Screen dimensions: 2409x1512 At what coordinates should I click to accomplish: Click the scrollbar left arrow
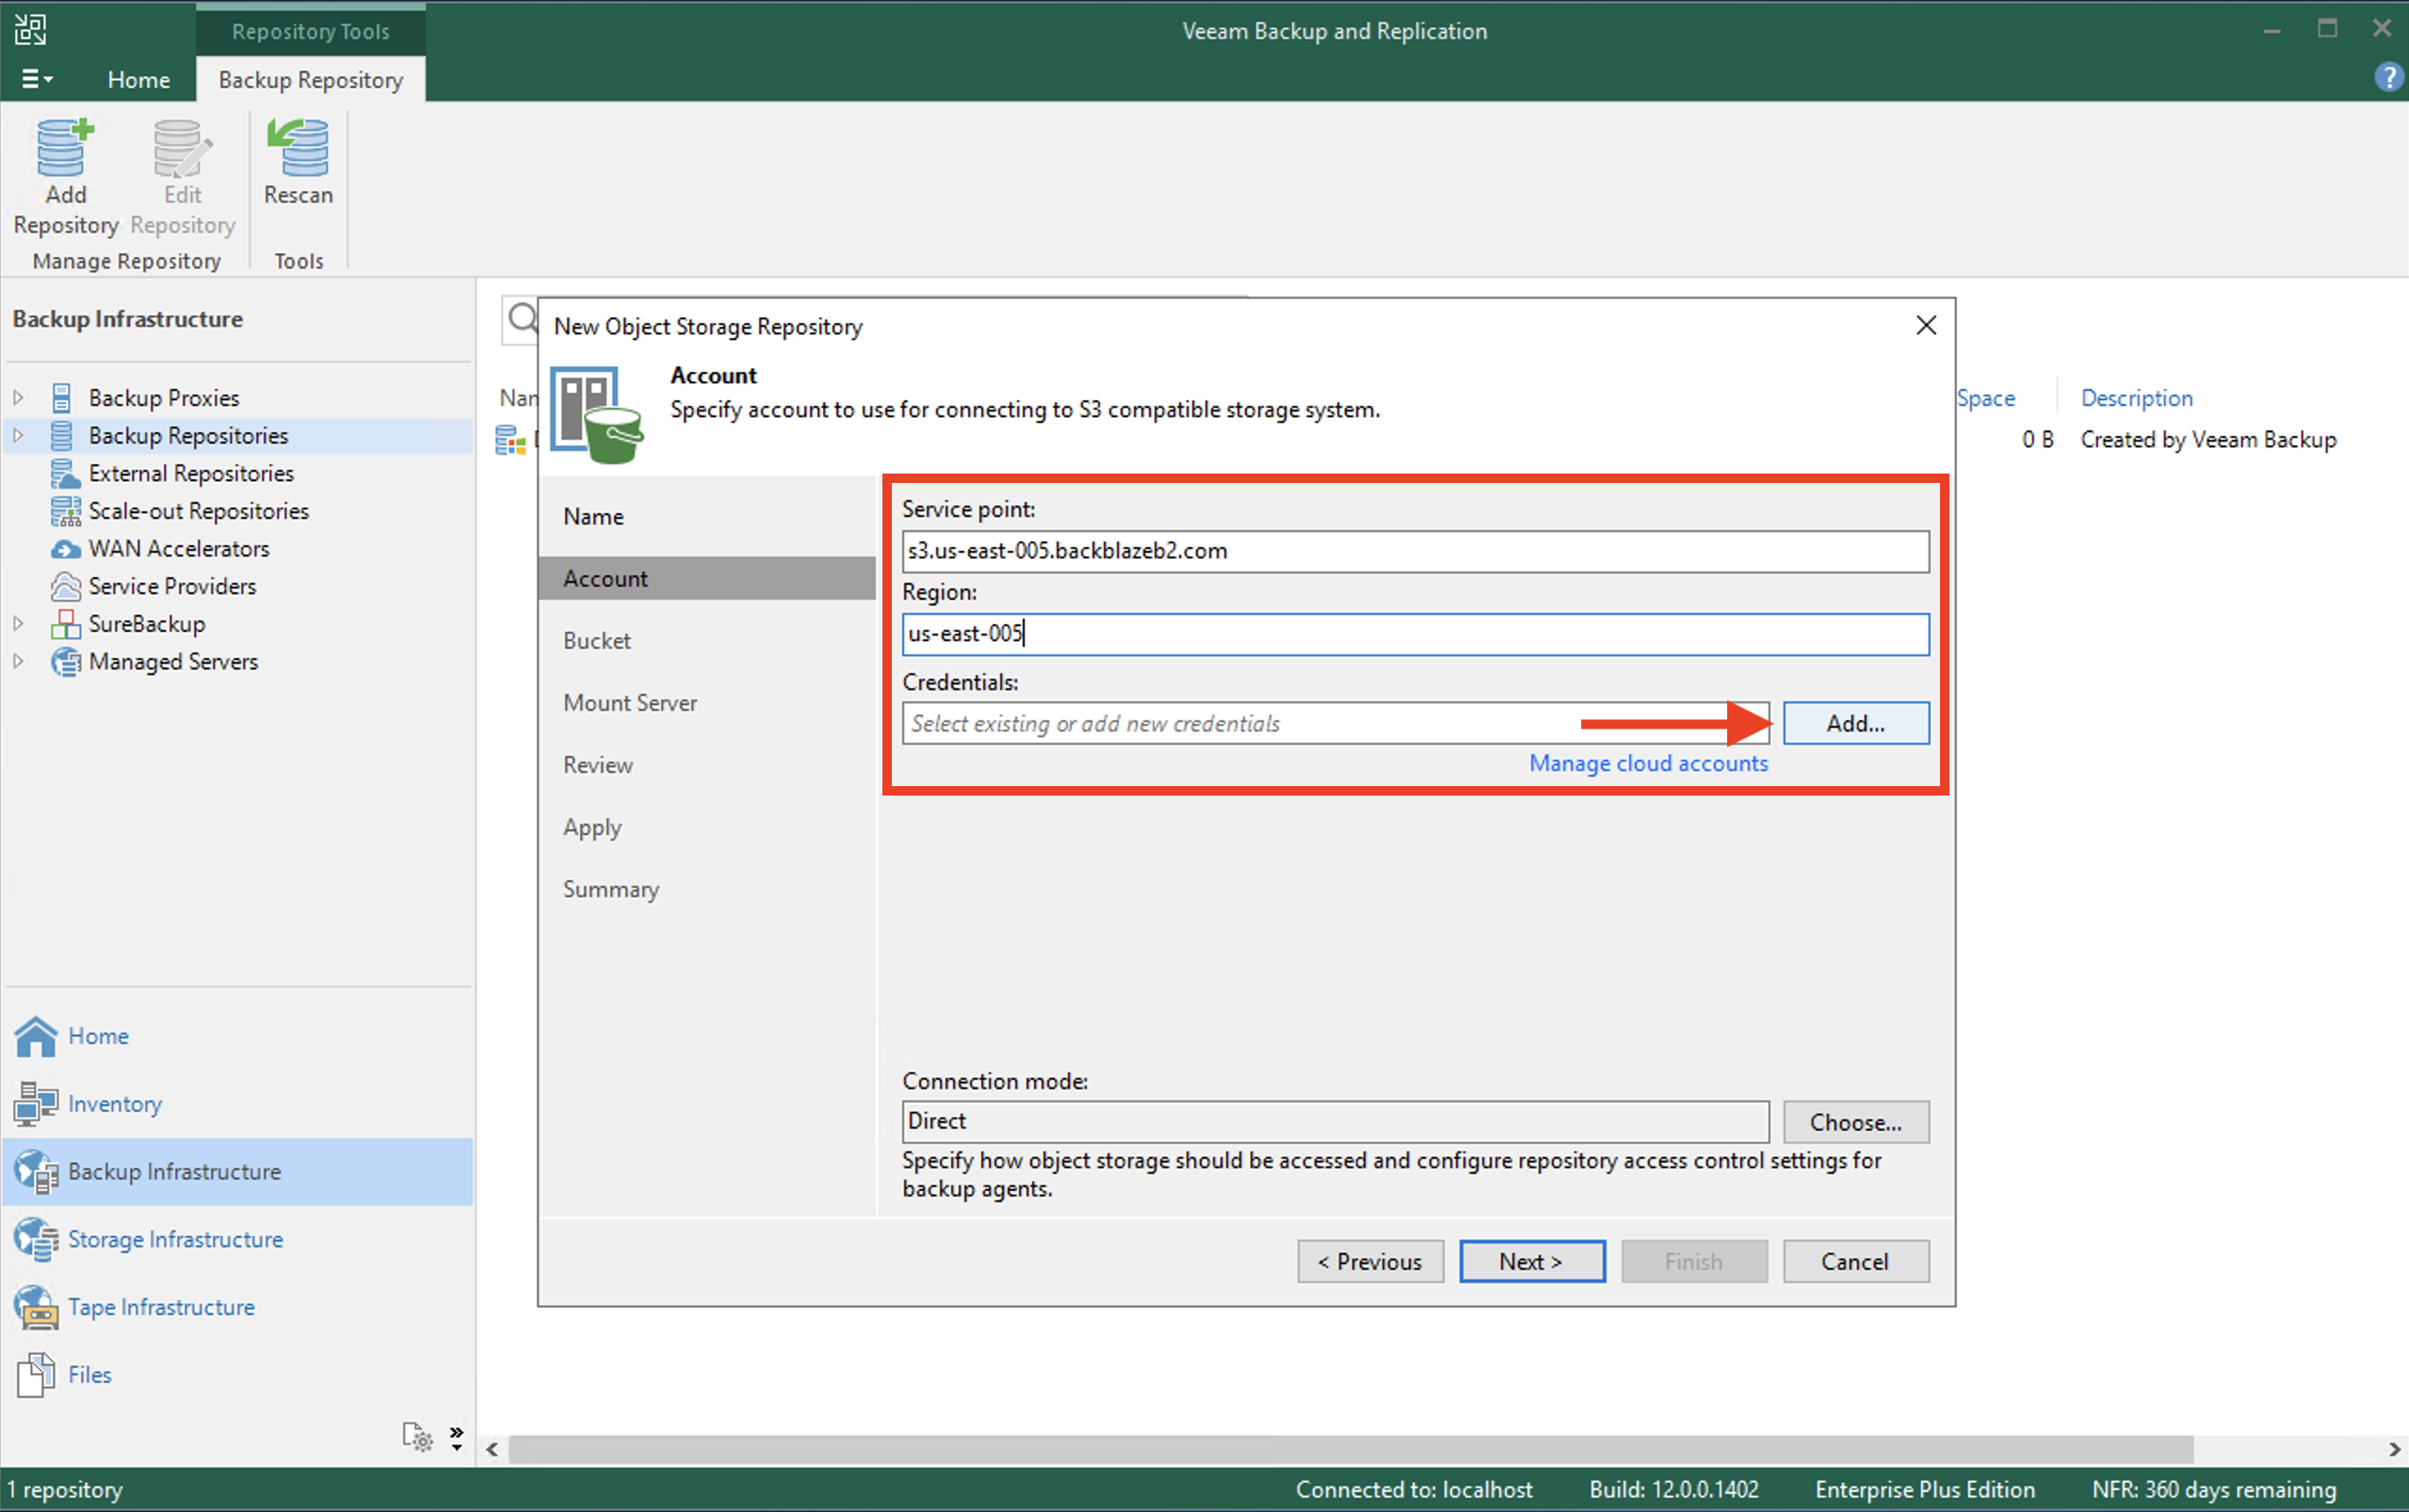point(492,1449)
